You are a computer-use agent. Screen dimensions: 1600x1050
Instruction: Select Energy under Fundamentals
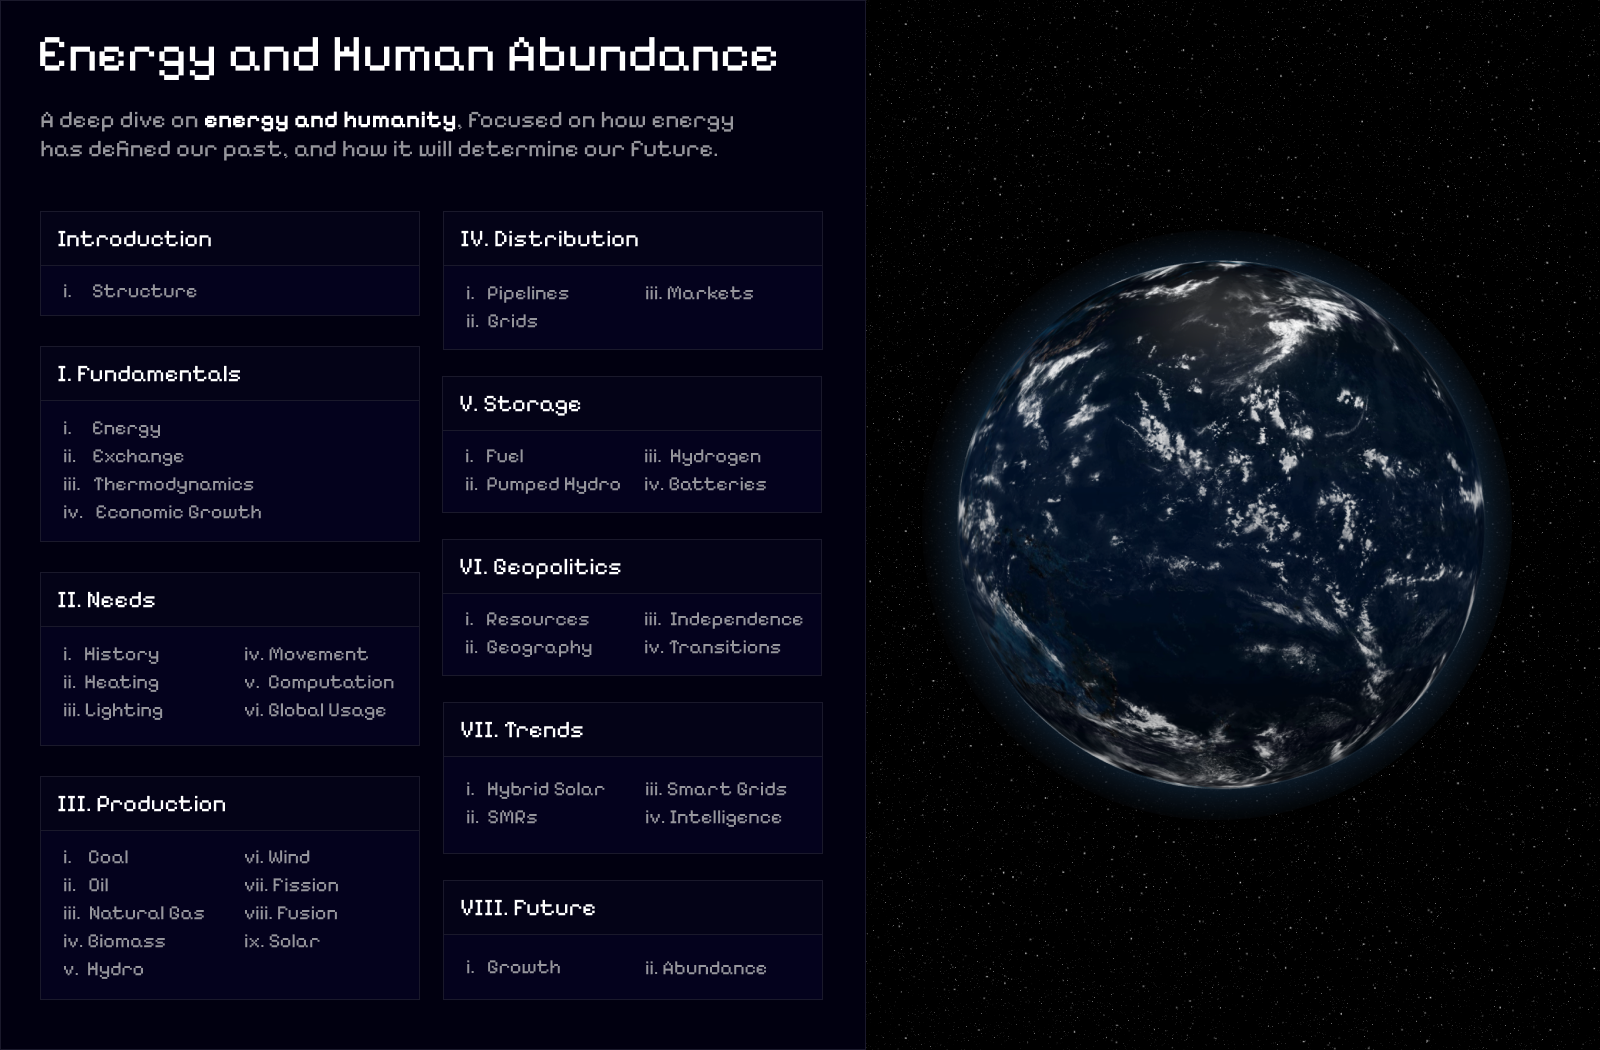tap(126, 428)
